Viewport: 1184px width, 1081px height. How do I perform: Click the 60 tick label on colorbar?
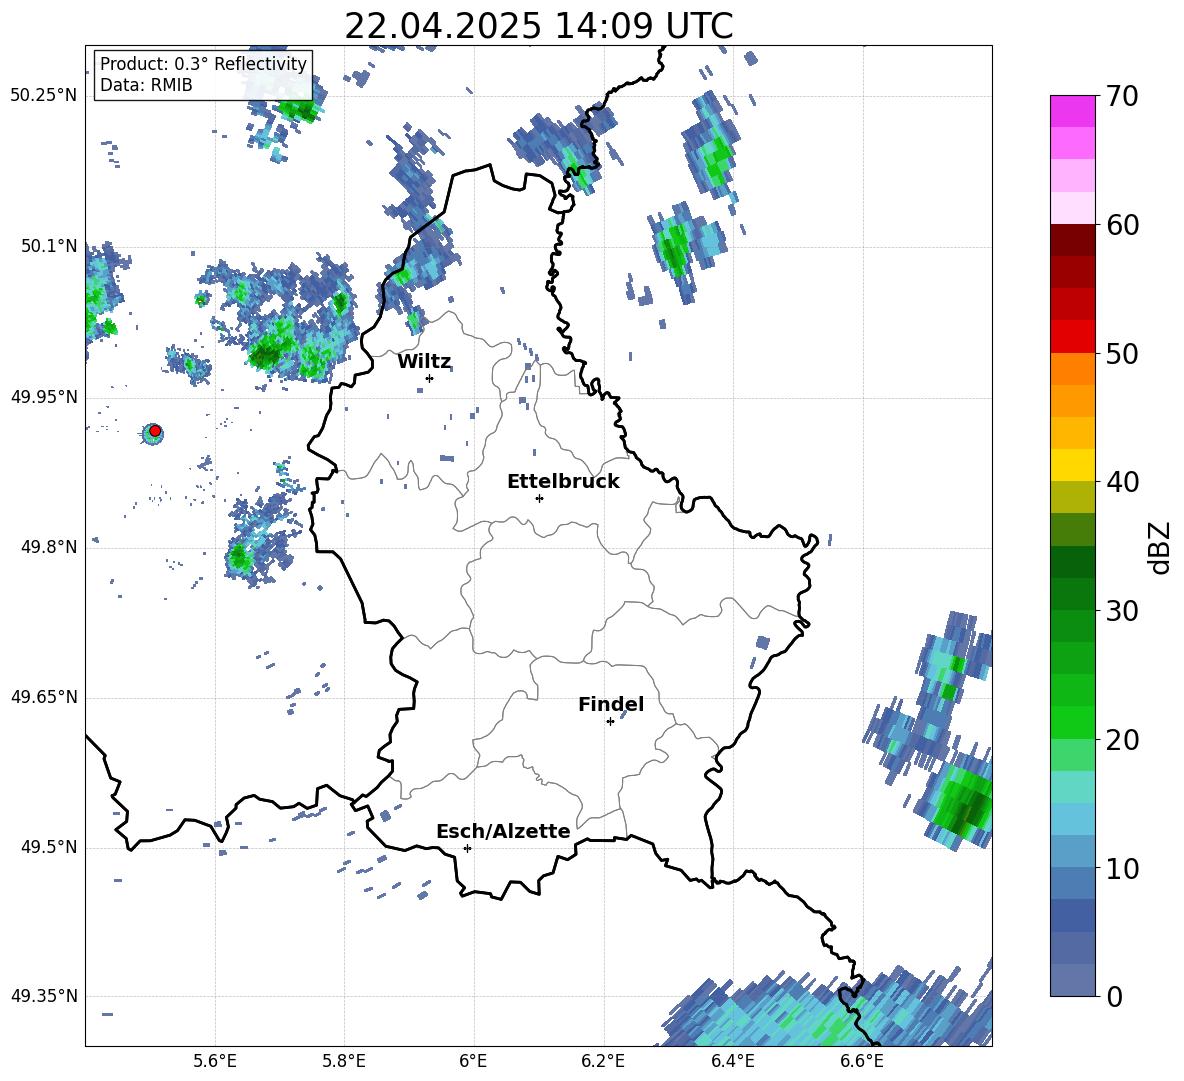point(1122,225)
